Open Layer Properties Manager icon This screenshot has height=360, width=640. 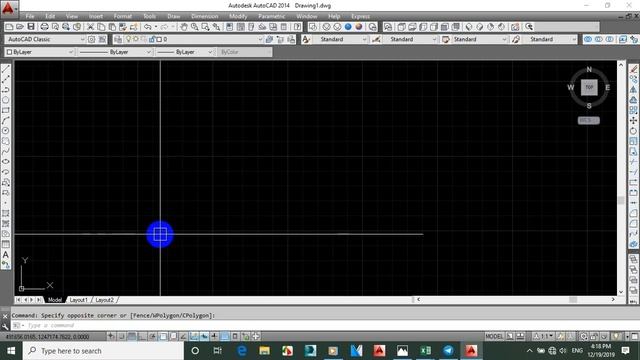pos(118,39)
